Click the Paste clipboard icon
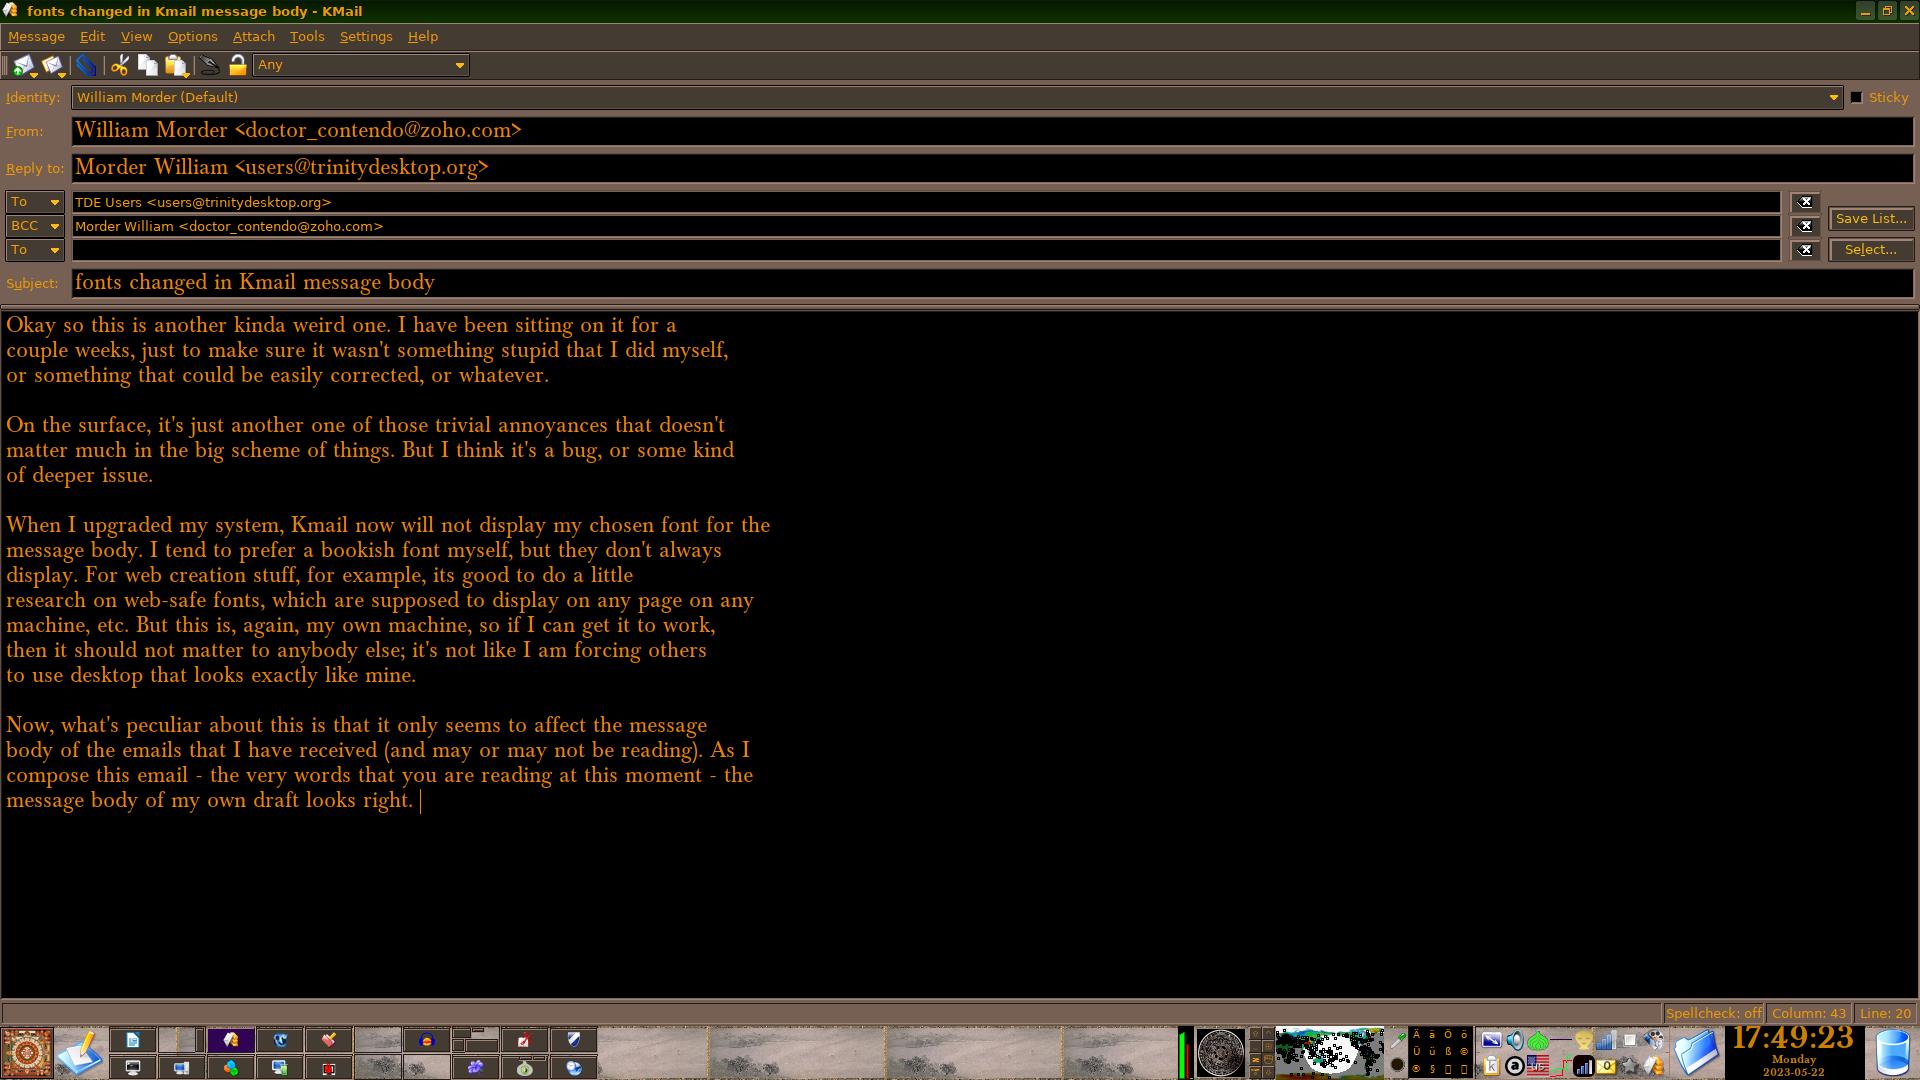This screenshot has height=1080, width=1920. pyautogui.click(x=177, y=66)
